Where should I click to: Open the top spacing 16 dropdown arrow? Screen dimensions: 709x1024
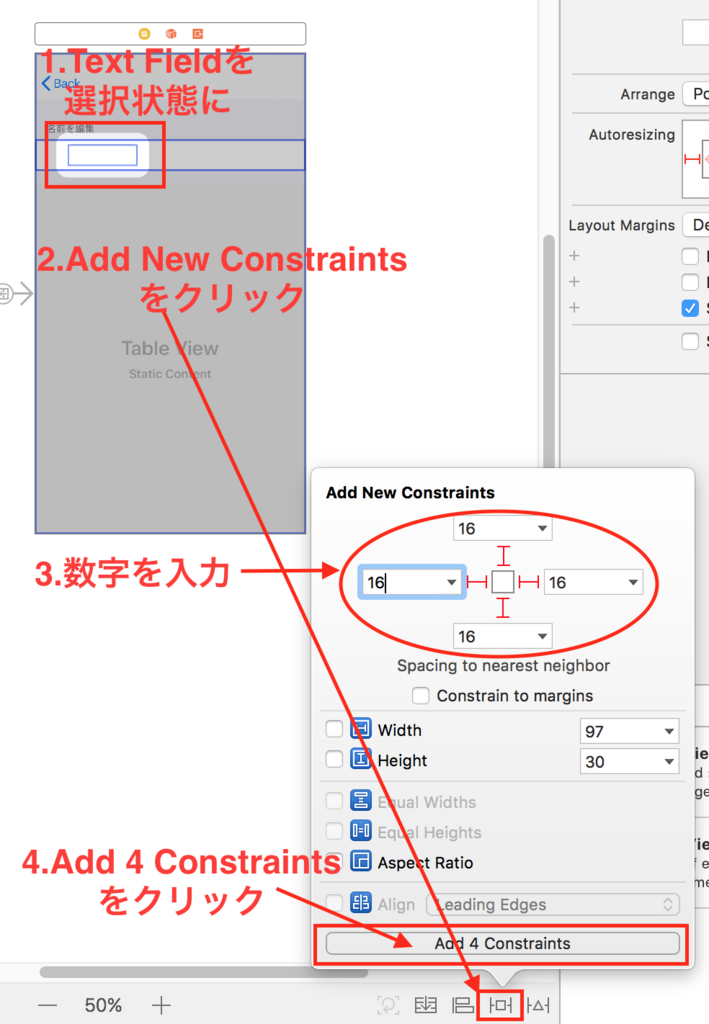coord(542,528)
